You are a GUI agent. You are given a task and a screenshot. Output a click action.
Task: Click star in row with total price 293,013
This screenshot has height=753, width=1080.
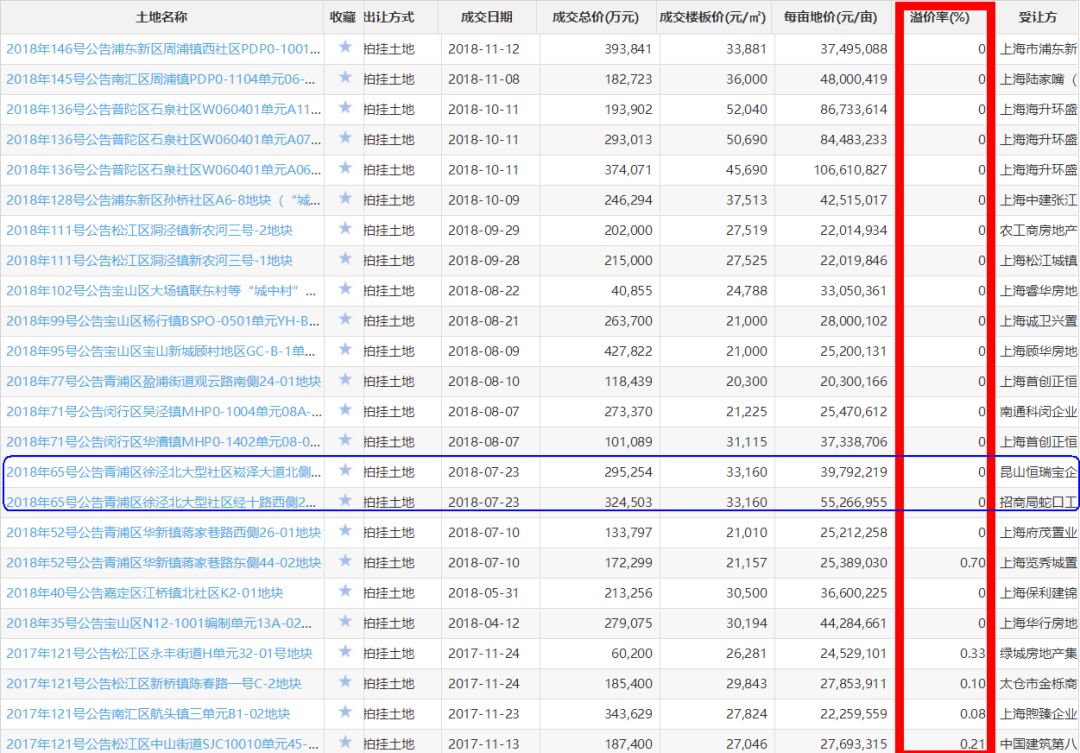pos(345,138)
